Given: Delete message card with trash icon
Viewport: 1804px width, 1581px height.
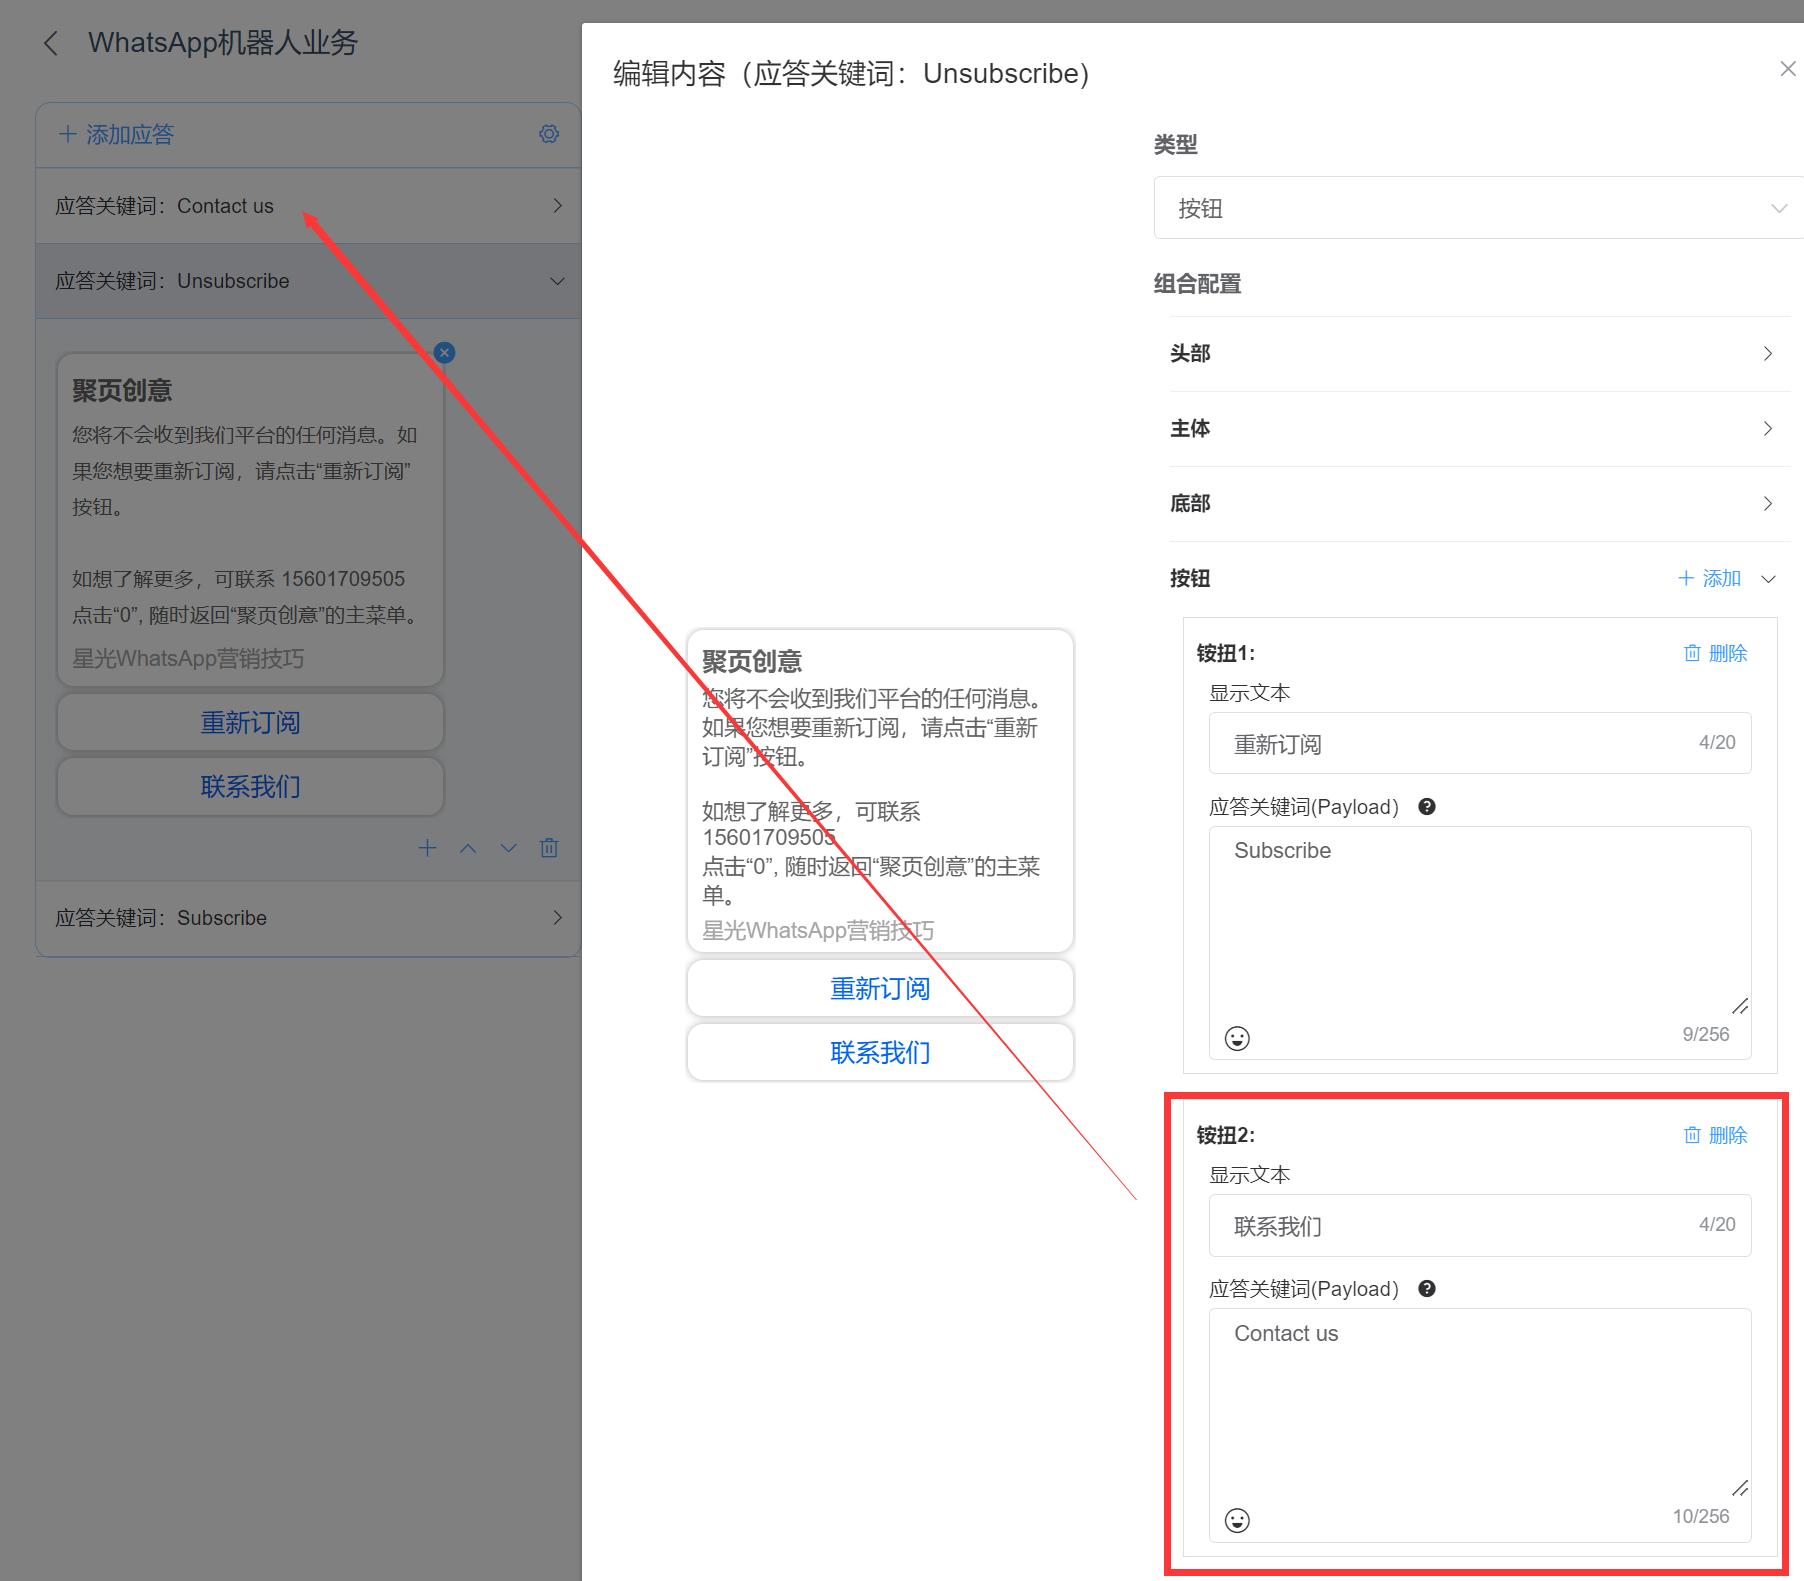Looking at the screenshot, I should tap(549, 848).
